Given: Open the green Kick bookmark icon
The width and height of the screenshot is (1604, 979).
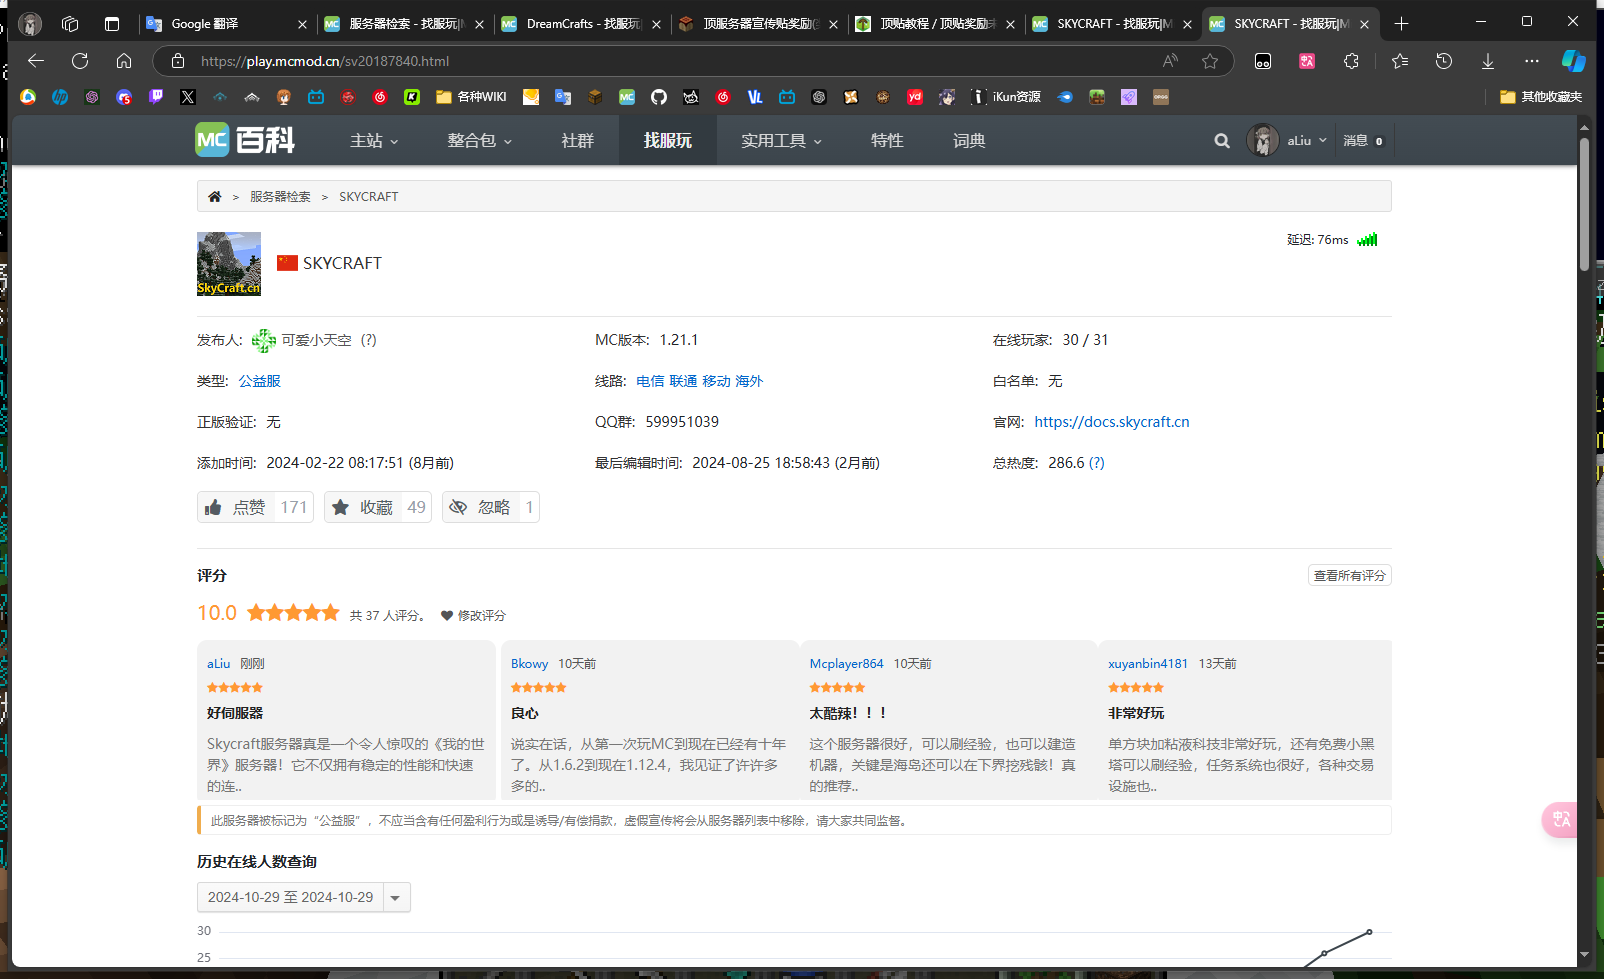Looking at the screenshot, I should click(x=412, y=97).
